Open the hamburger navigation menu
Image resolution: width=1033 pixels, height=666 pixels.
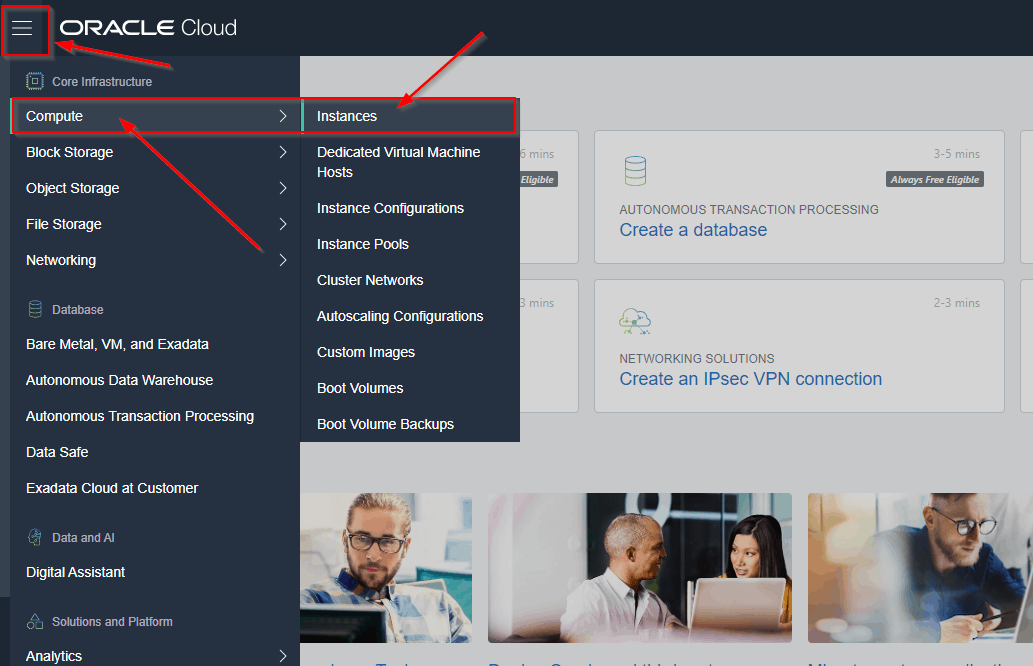[x=22, y=28]
